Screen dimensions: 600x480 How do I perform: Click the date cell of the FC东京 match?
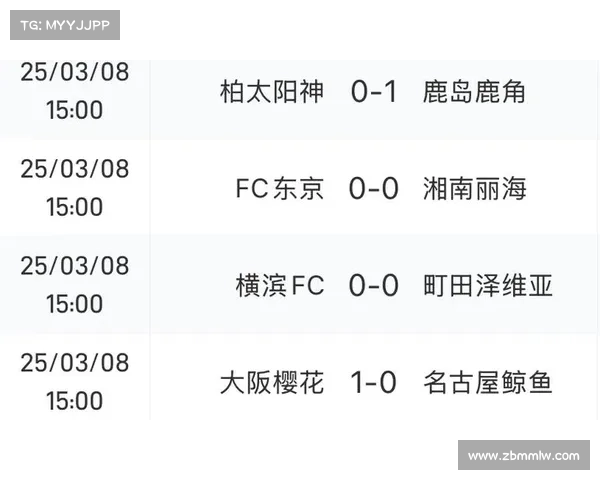[x=75, y=188]
